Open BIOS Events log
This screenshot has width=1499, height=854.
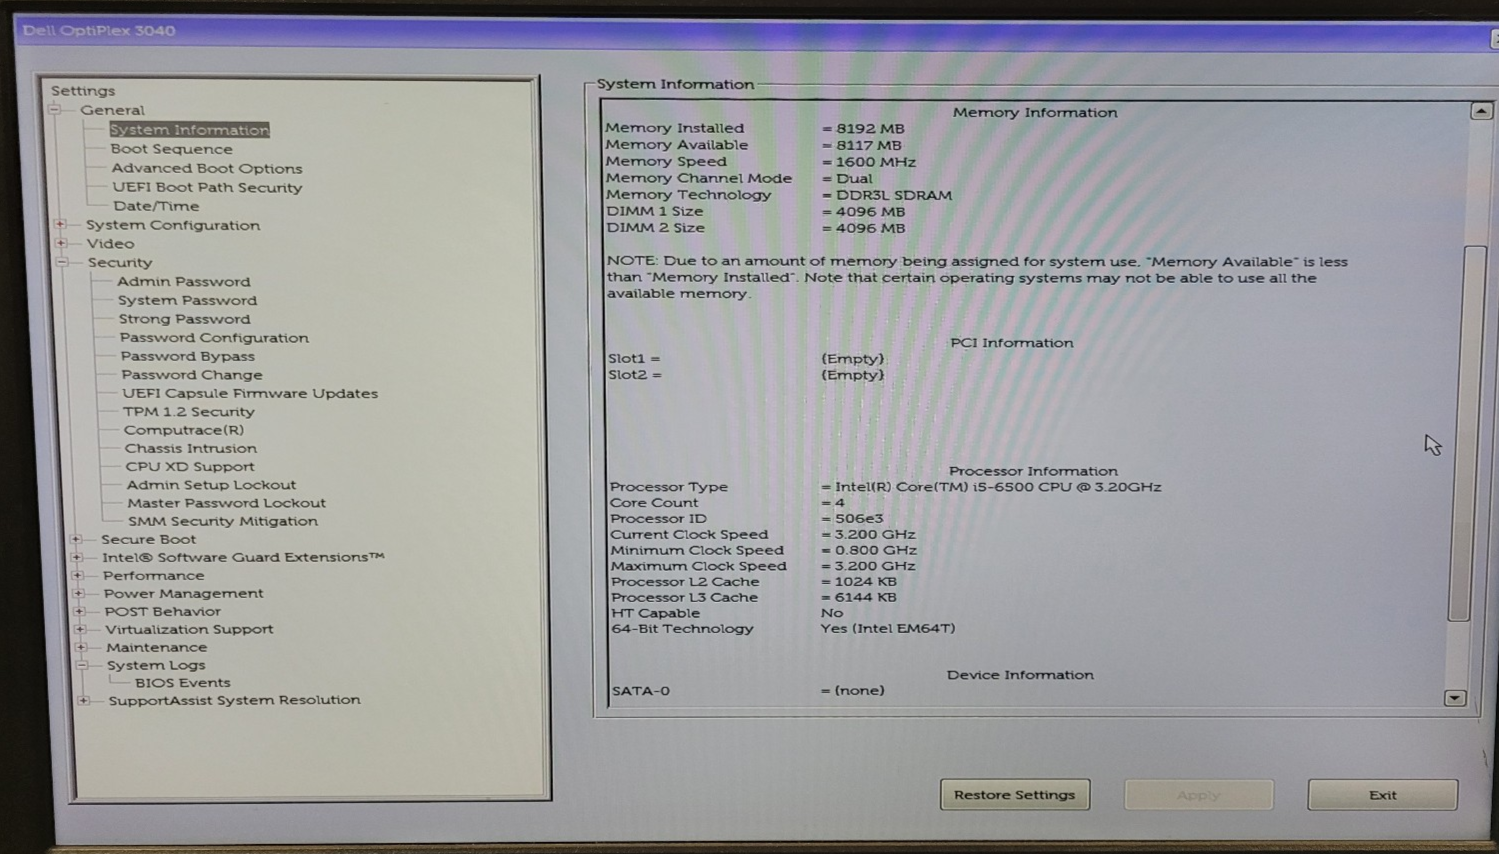183,683
